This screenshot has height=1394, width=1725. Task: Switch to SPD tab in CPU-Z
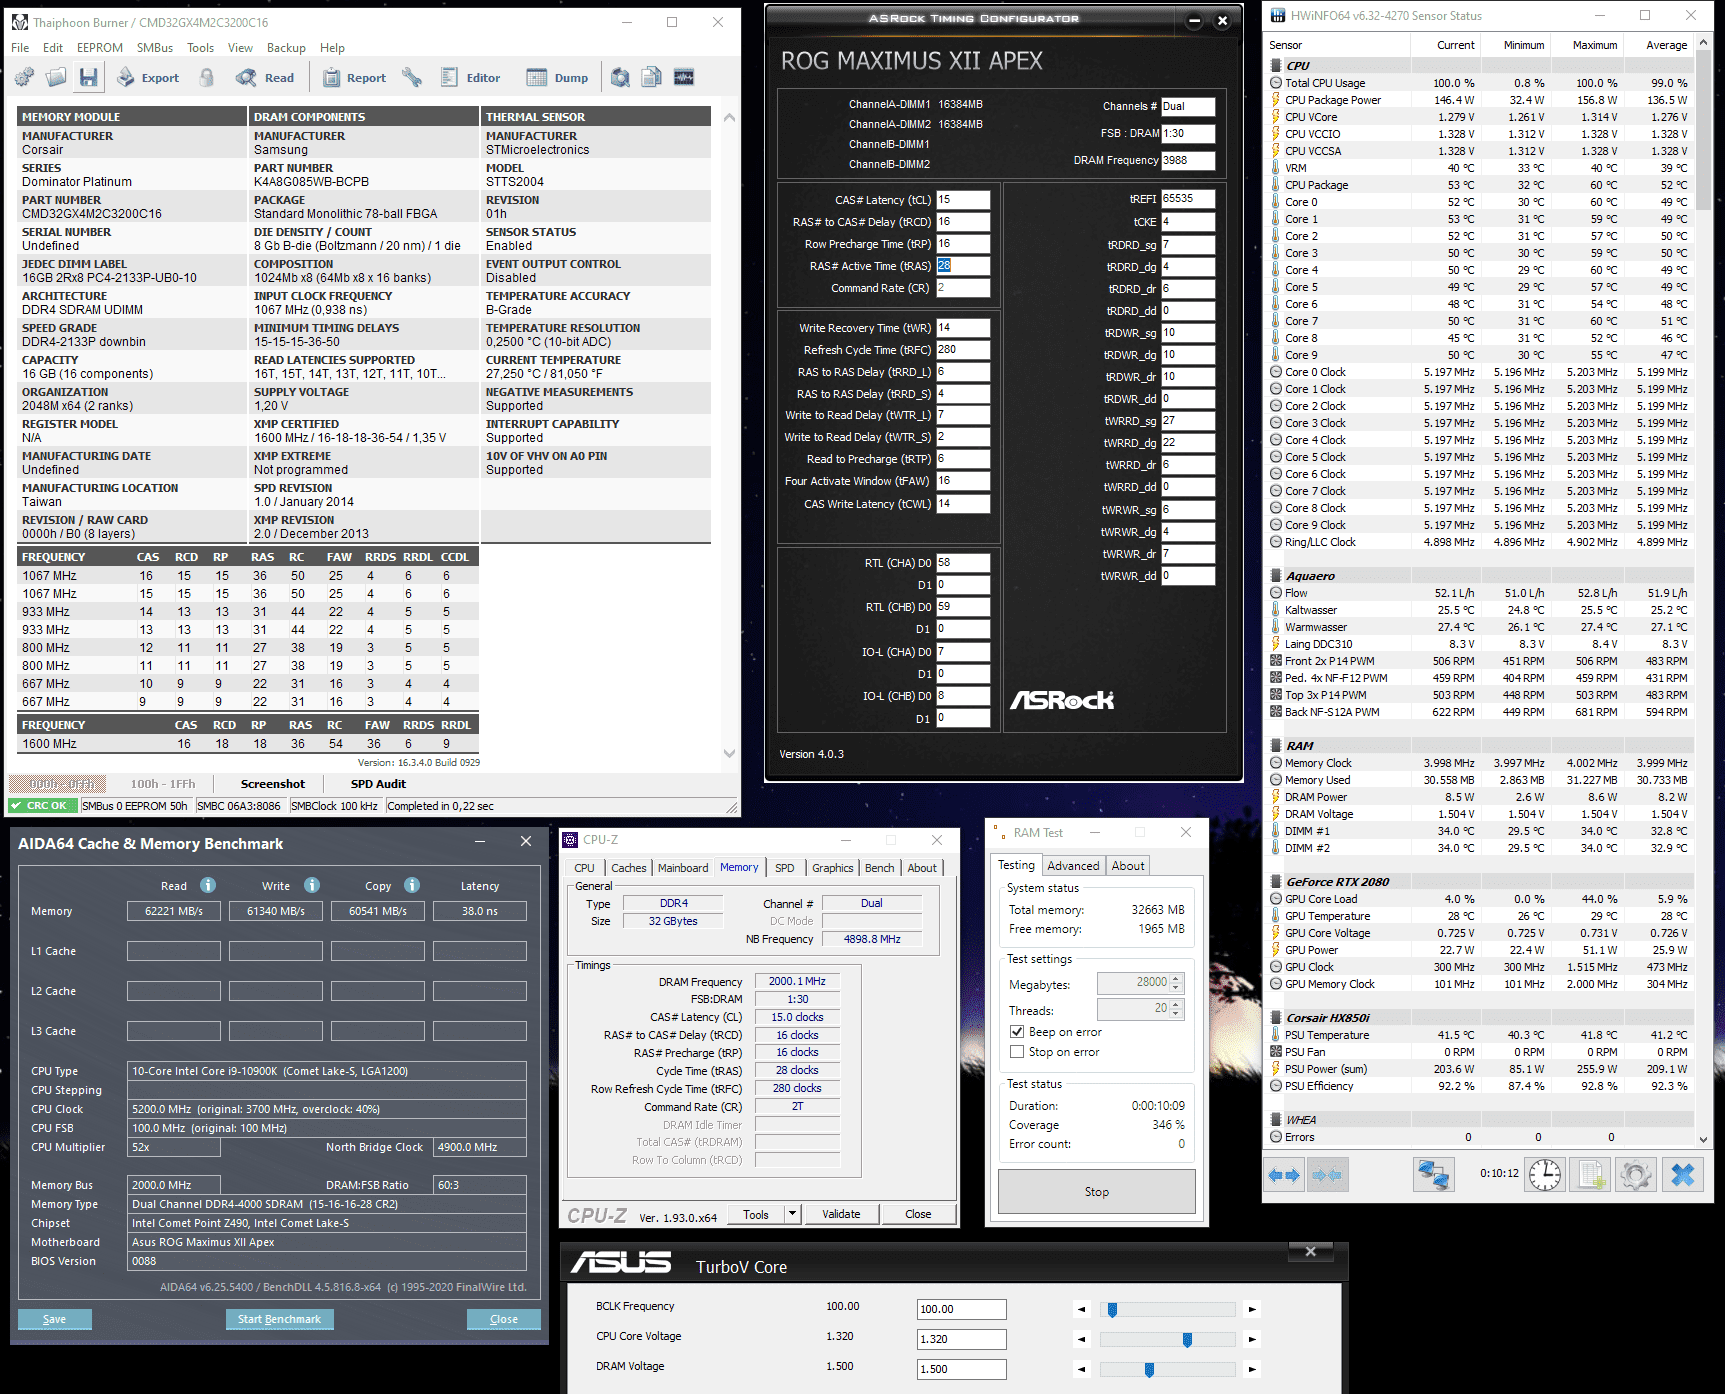coord(785,868)
